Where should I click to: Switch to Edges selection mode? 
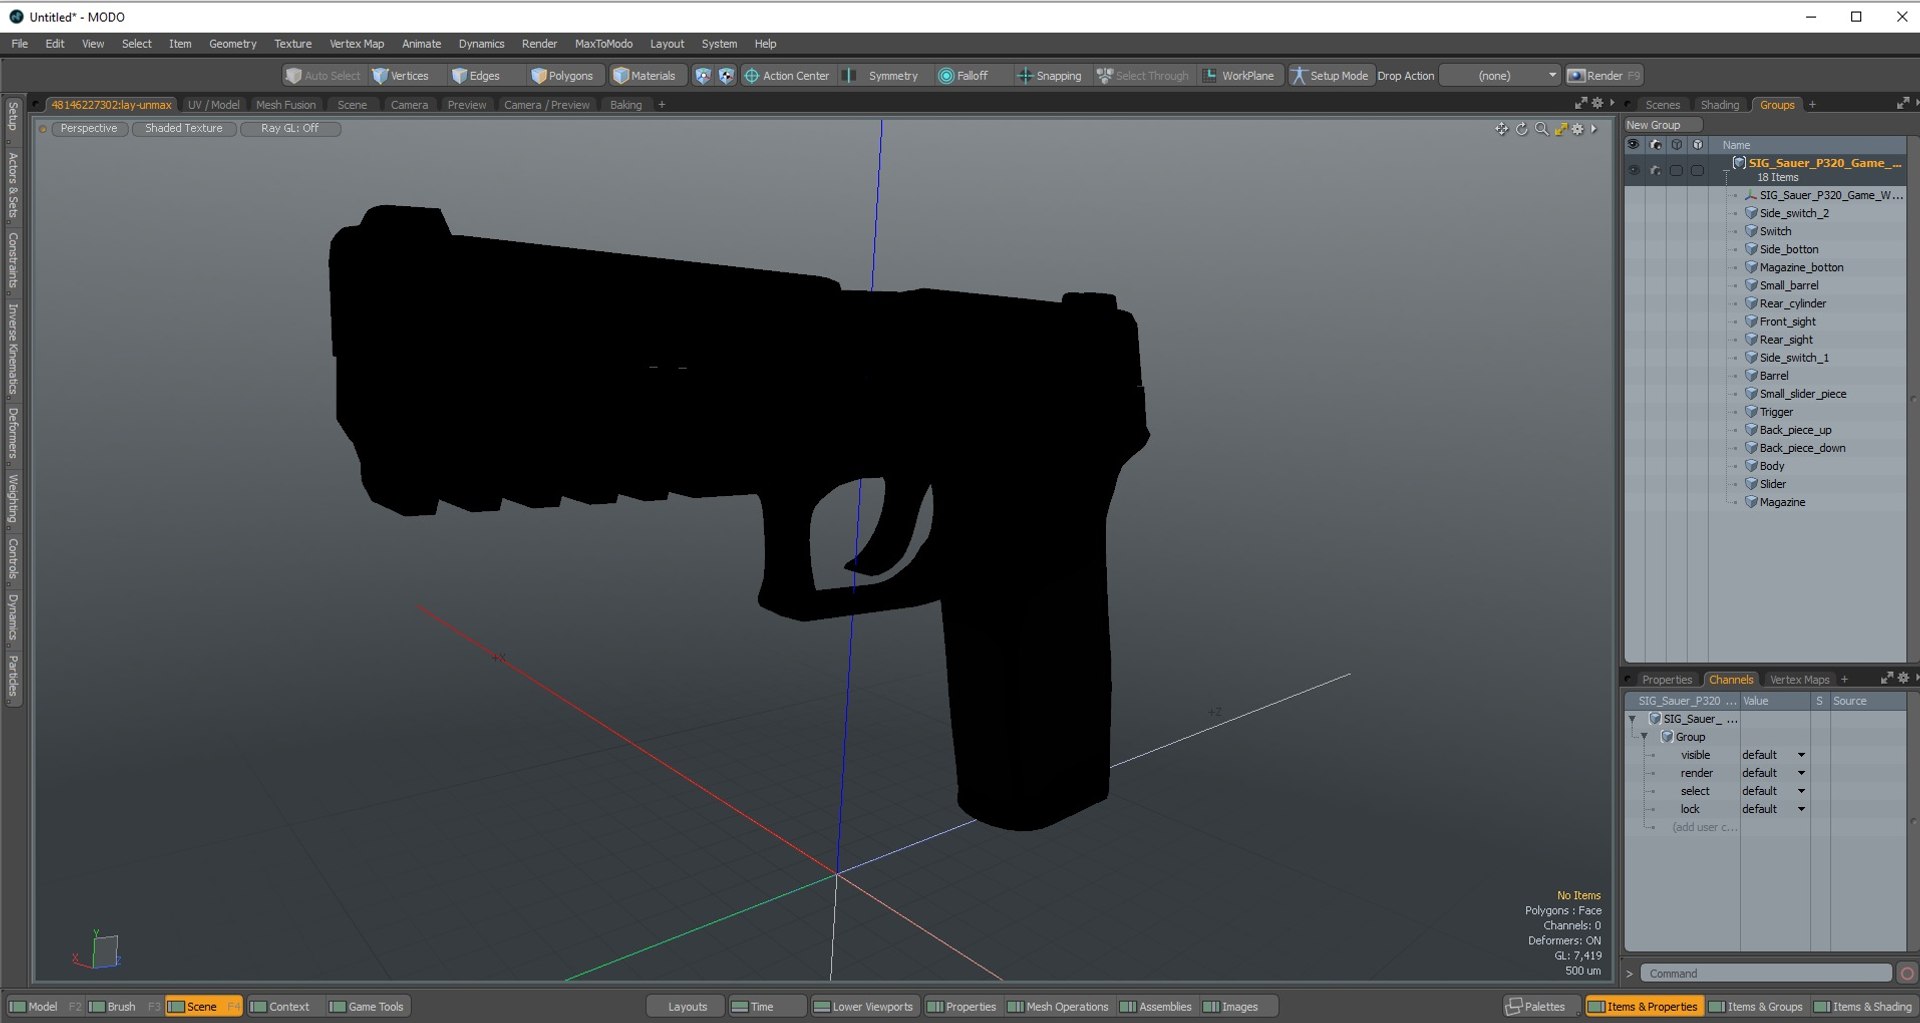pyautogui.click(x=476, y=76)
